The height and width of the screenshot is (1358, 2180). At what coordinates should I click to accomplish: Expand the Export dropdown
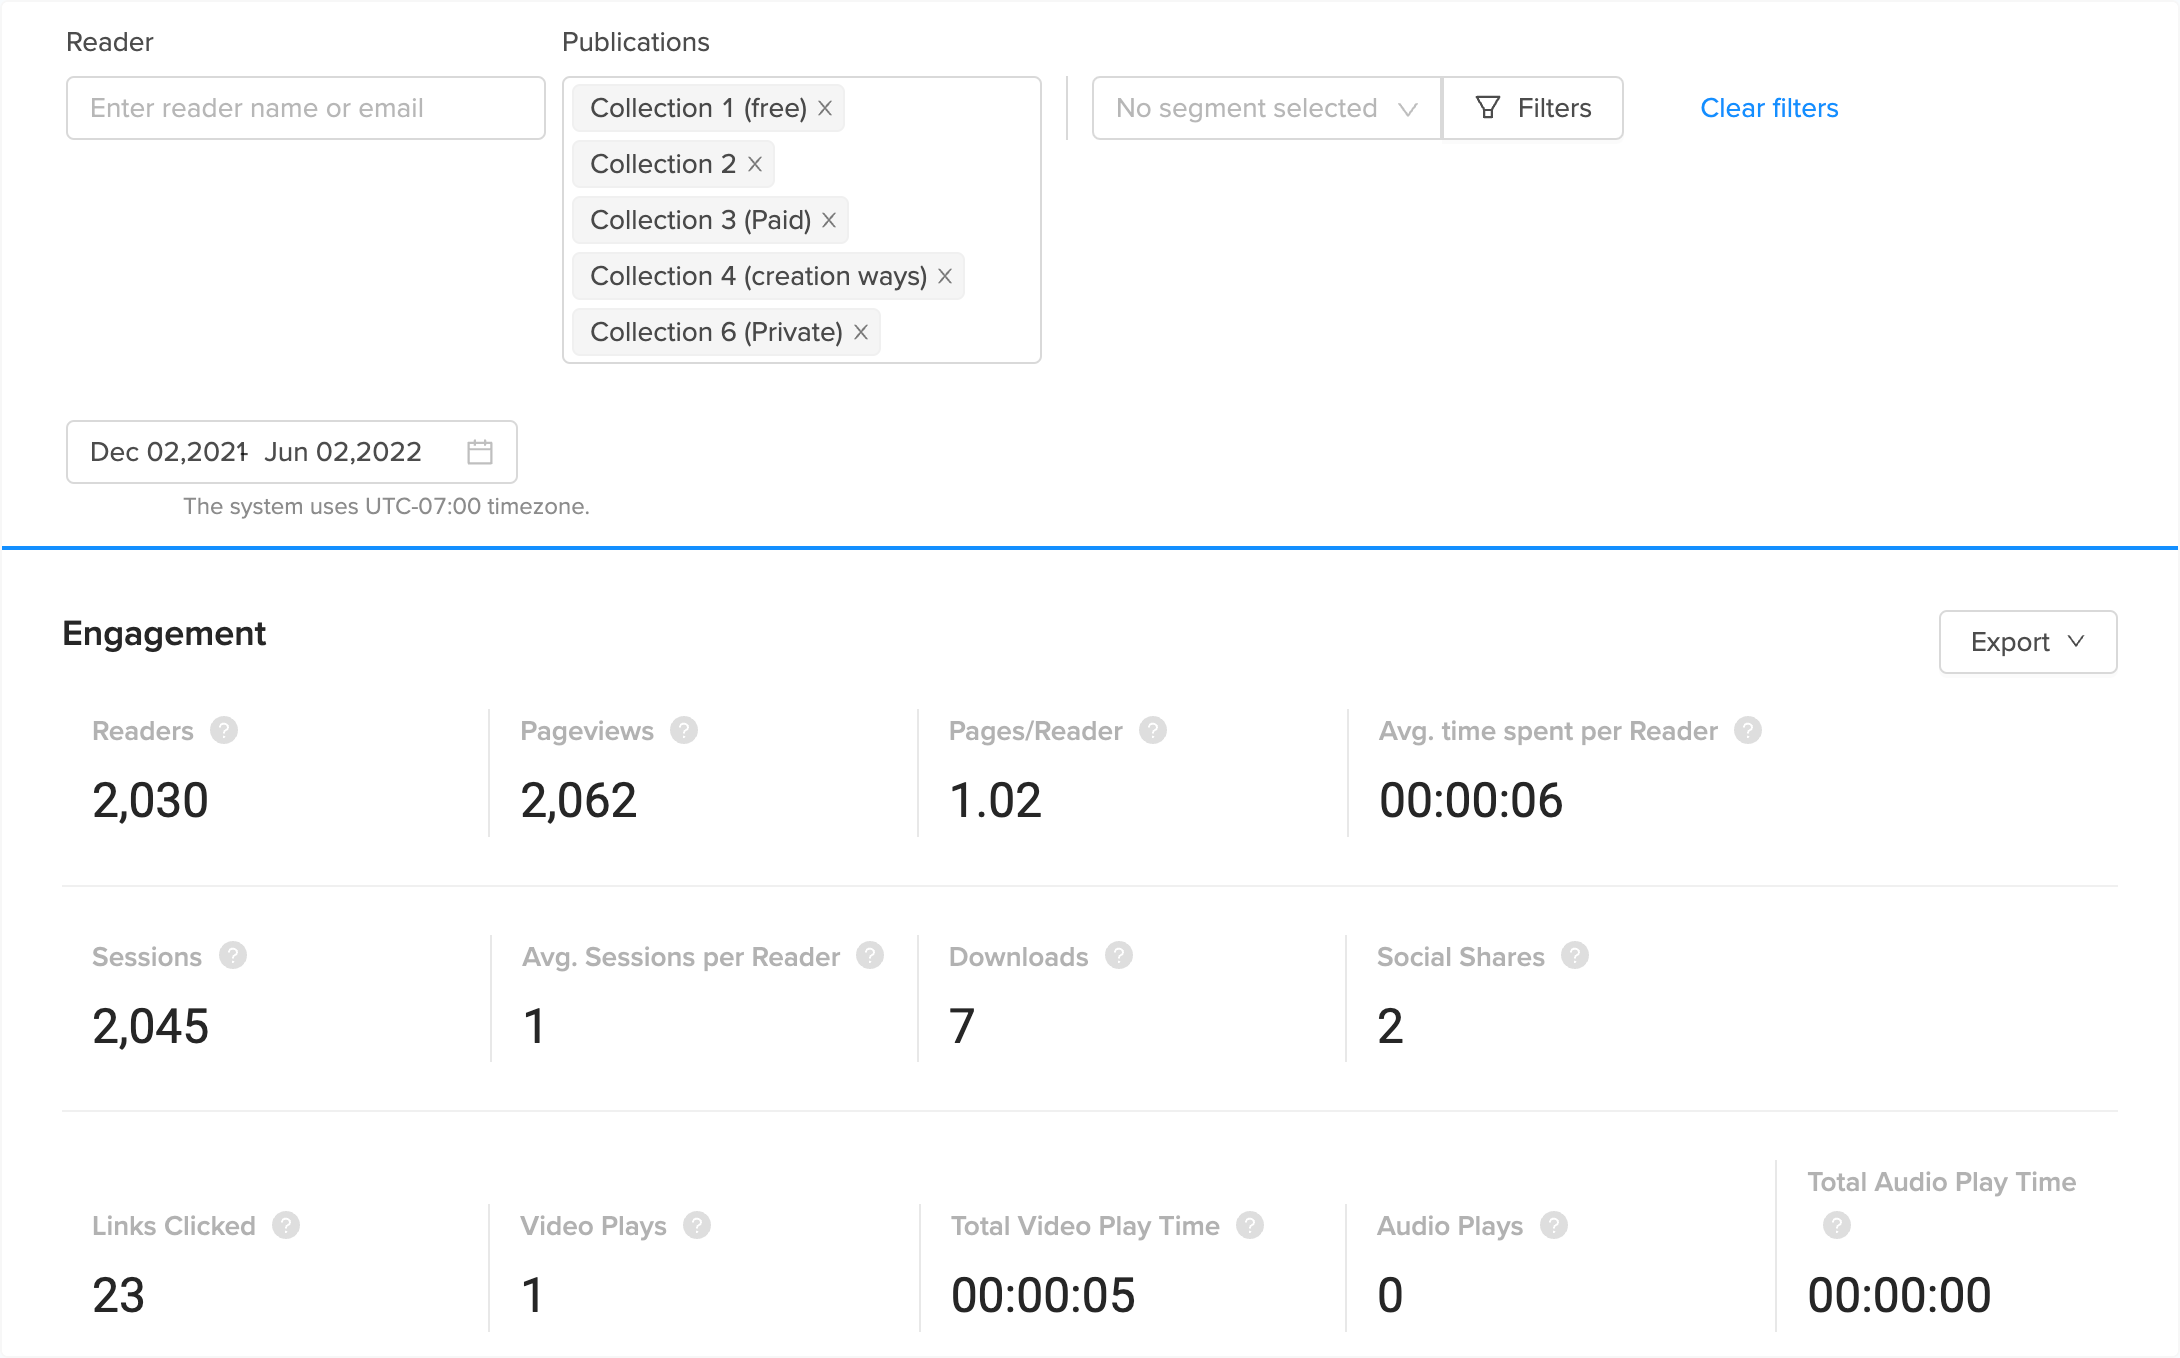tap(2027, 642)
